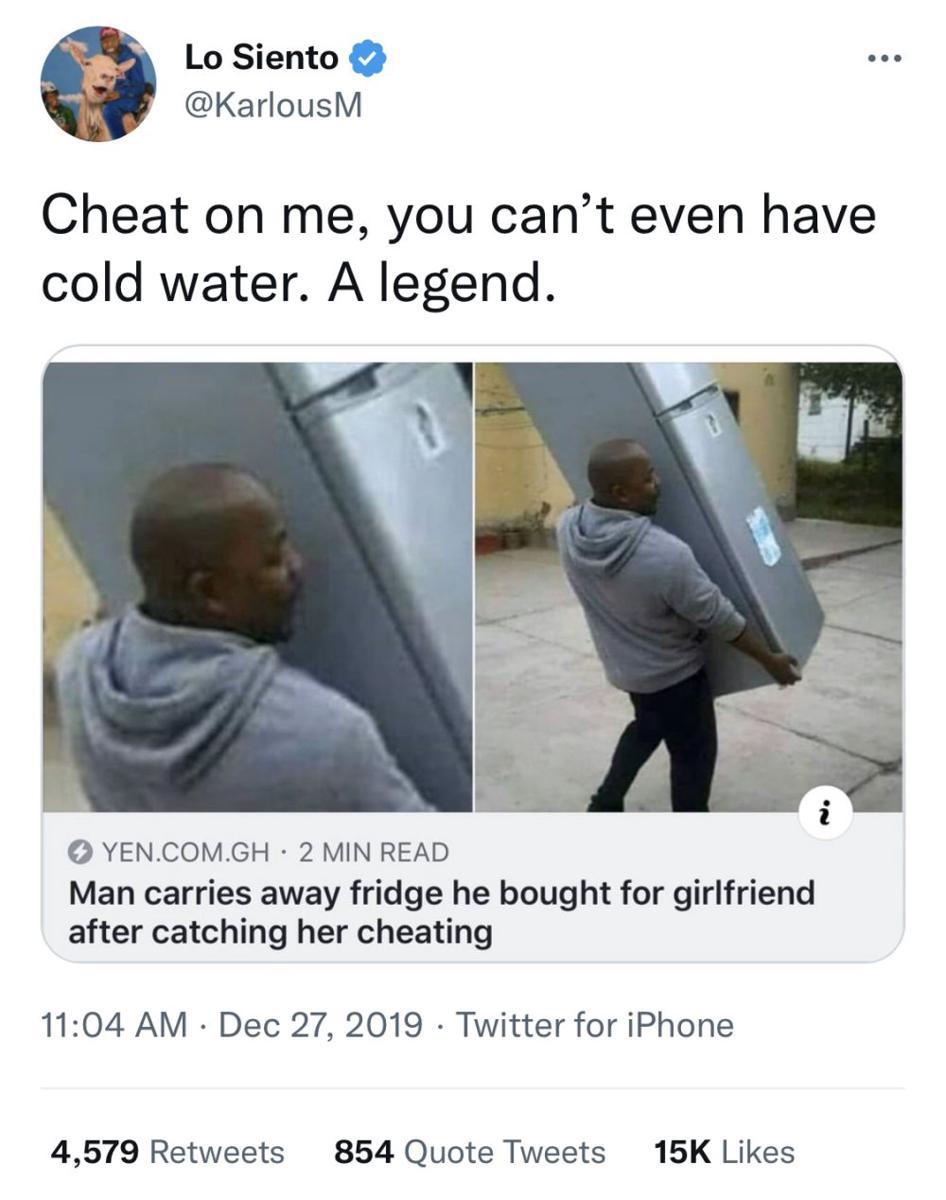Click the YEN.COM.GH source label
946x1200 pixels.
click(185, 853)
